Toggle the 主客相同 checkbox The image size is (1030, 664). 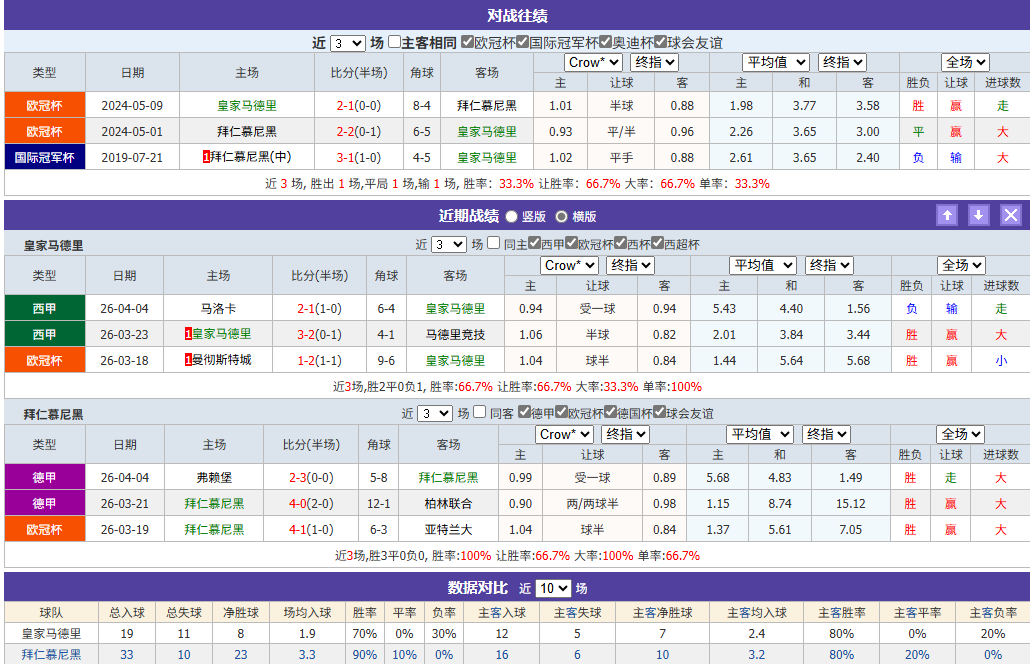click(392, 42)
